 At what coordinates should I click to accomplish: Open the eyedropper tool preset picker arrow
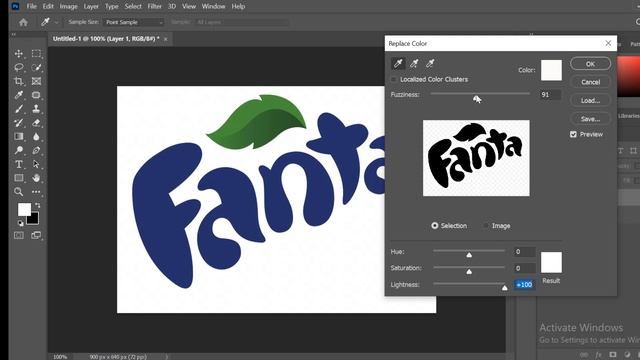pyautogui.click(x=56, y=22)
